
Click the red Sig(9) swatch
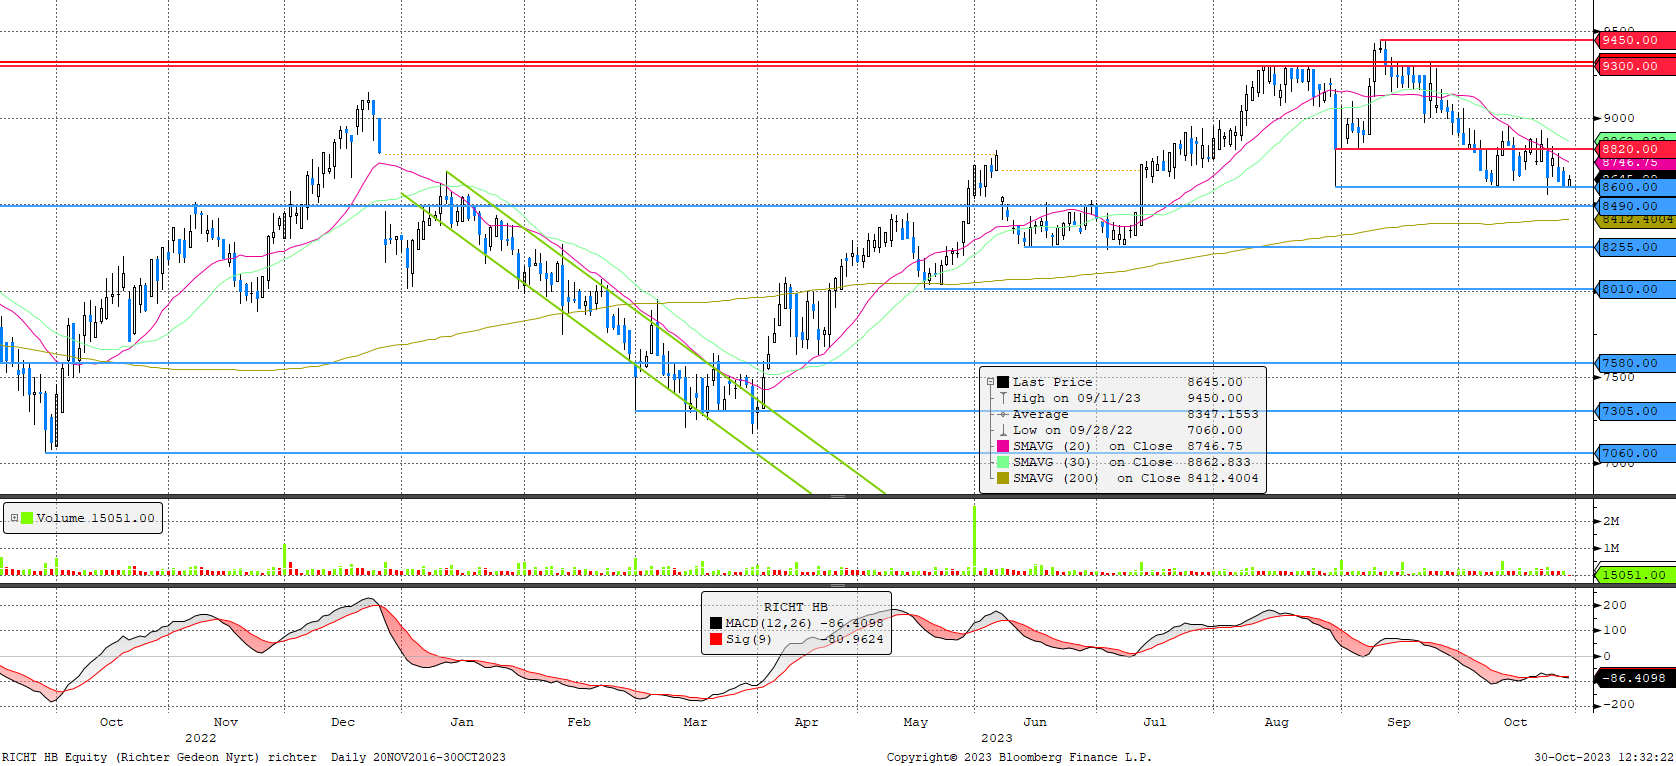716,639
